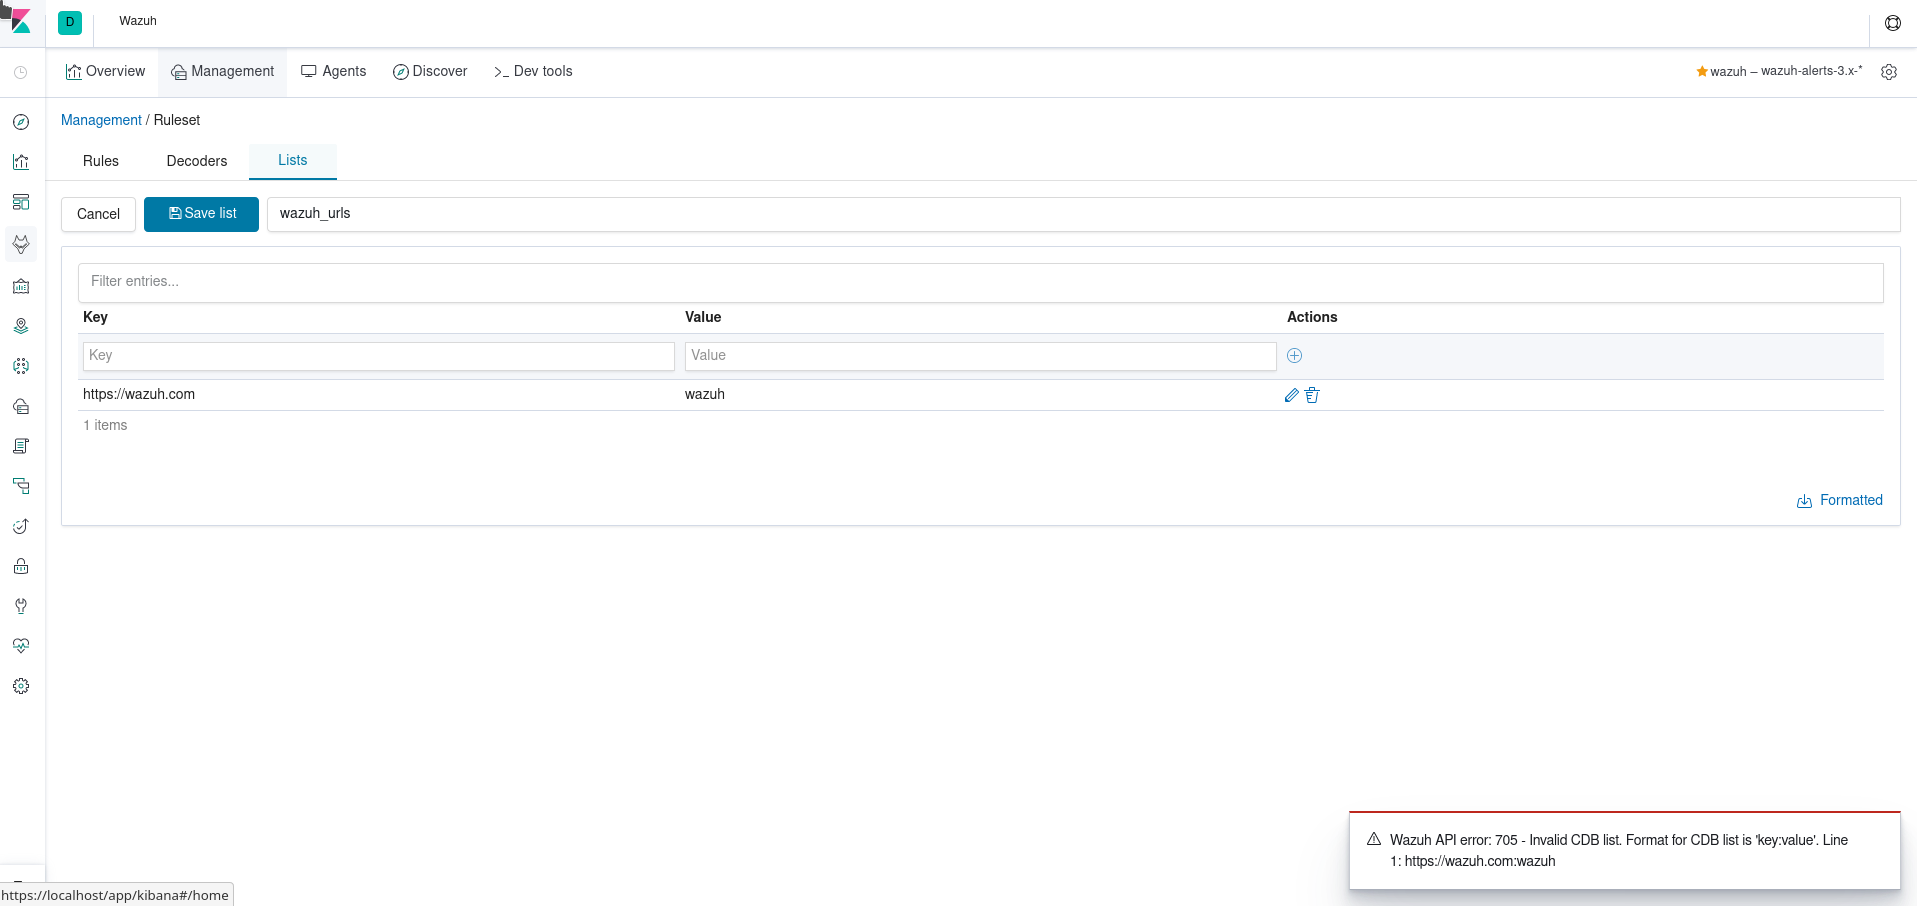Save the wazuh_urls list
1917x906 pixels.
click(201, 214)
